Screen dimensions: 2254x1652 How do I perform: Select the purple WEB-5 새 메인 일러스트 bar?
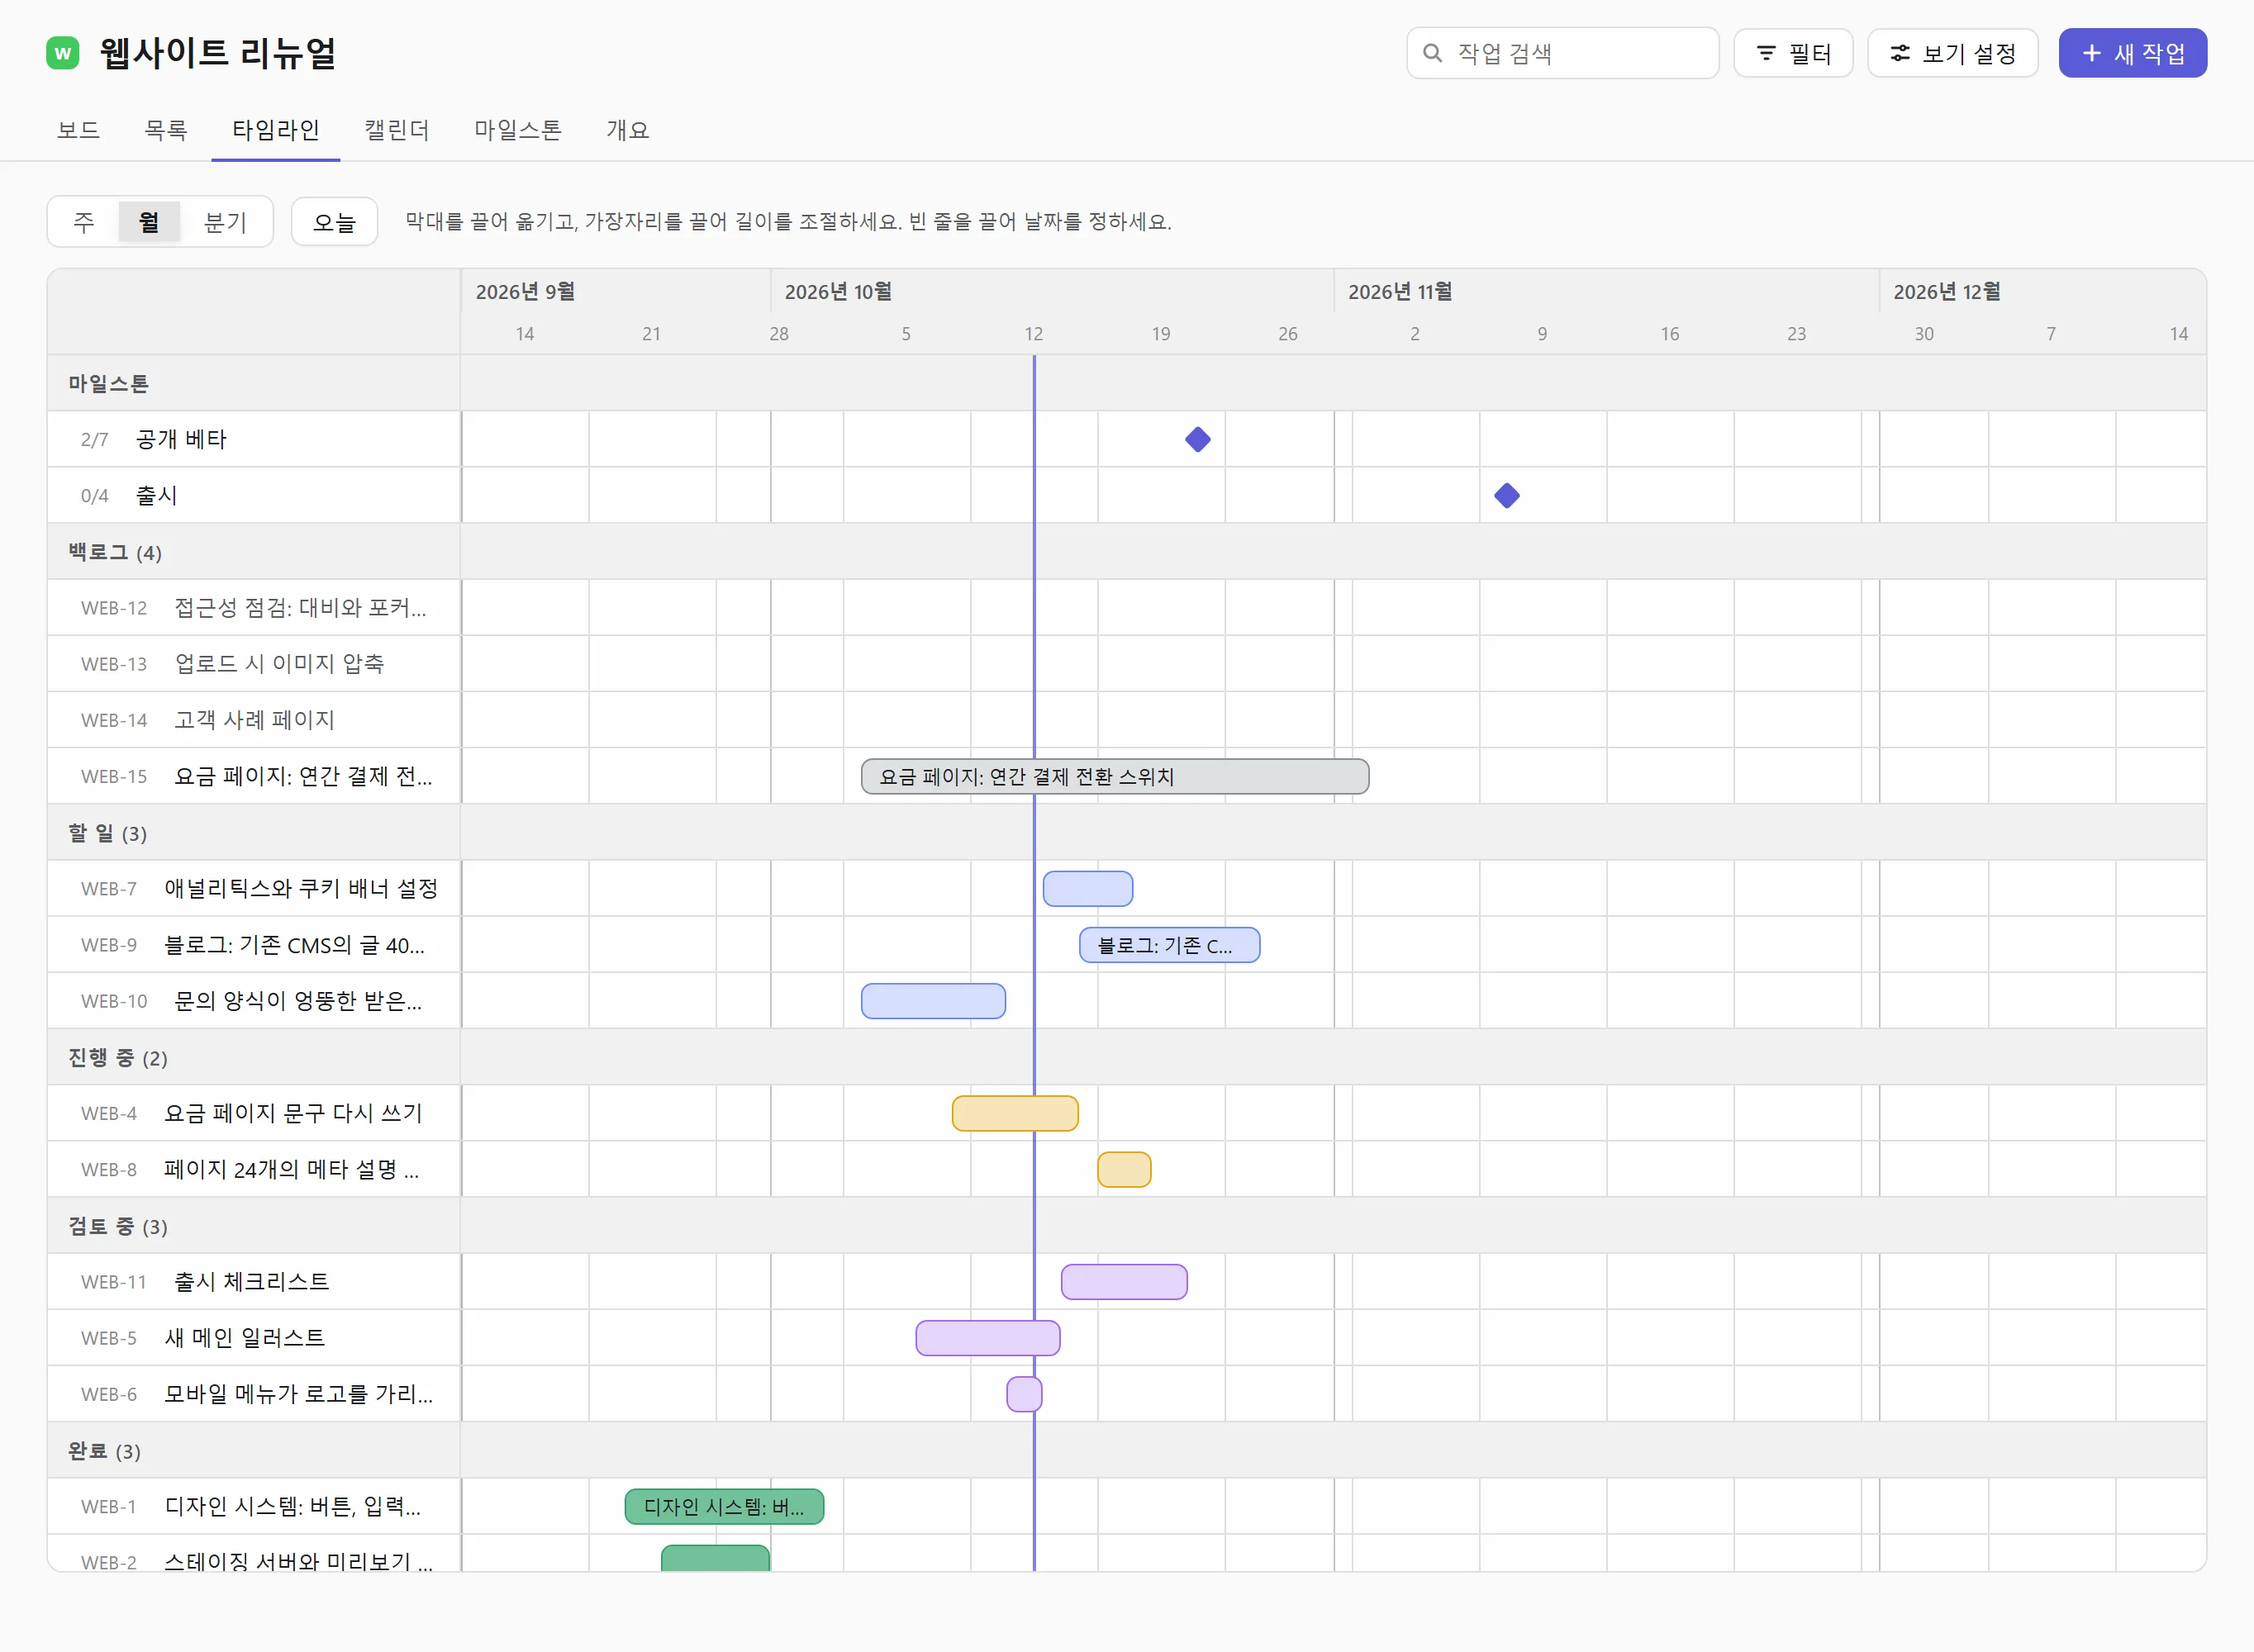point(988,1337)
